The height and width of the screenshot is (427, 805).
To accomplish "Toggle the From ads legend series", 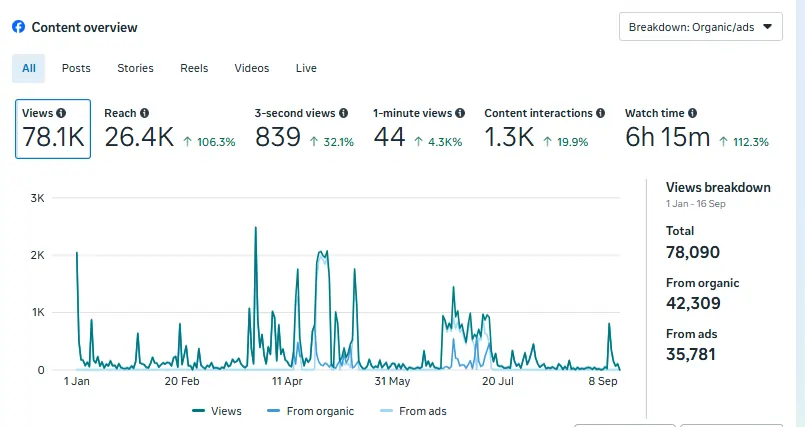I will click(414, 411).
